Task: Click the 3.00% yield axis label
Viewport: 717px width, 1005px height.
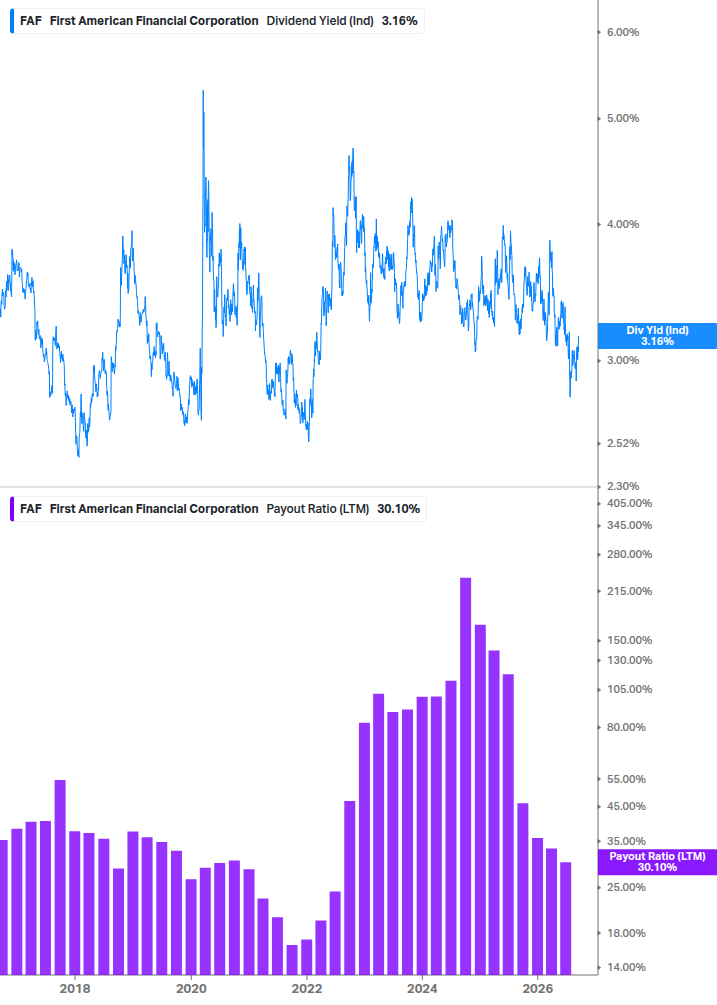Action: [623, 360]
